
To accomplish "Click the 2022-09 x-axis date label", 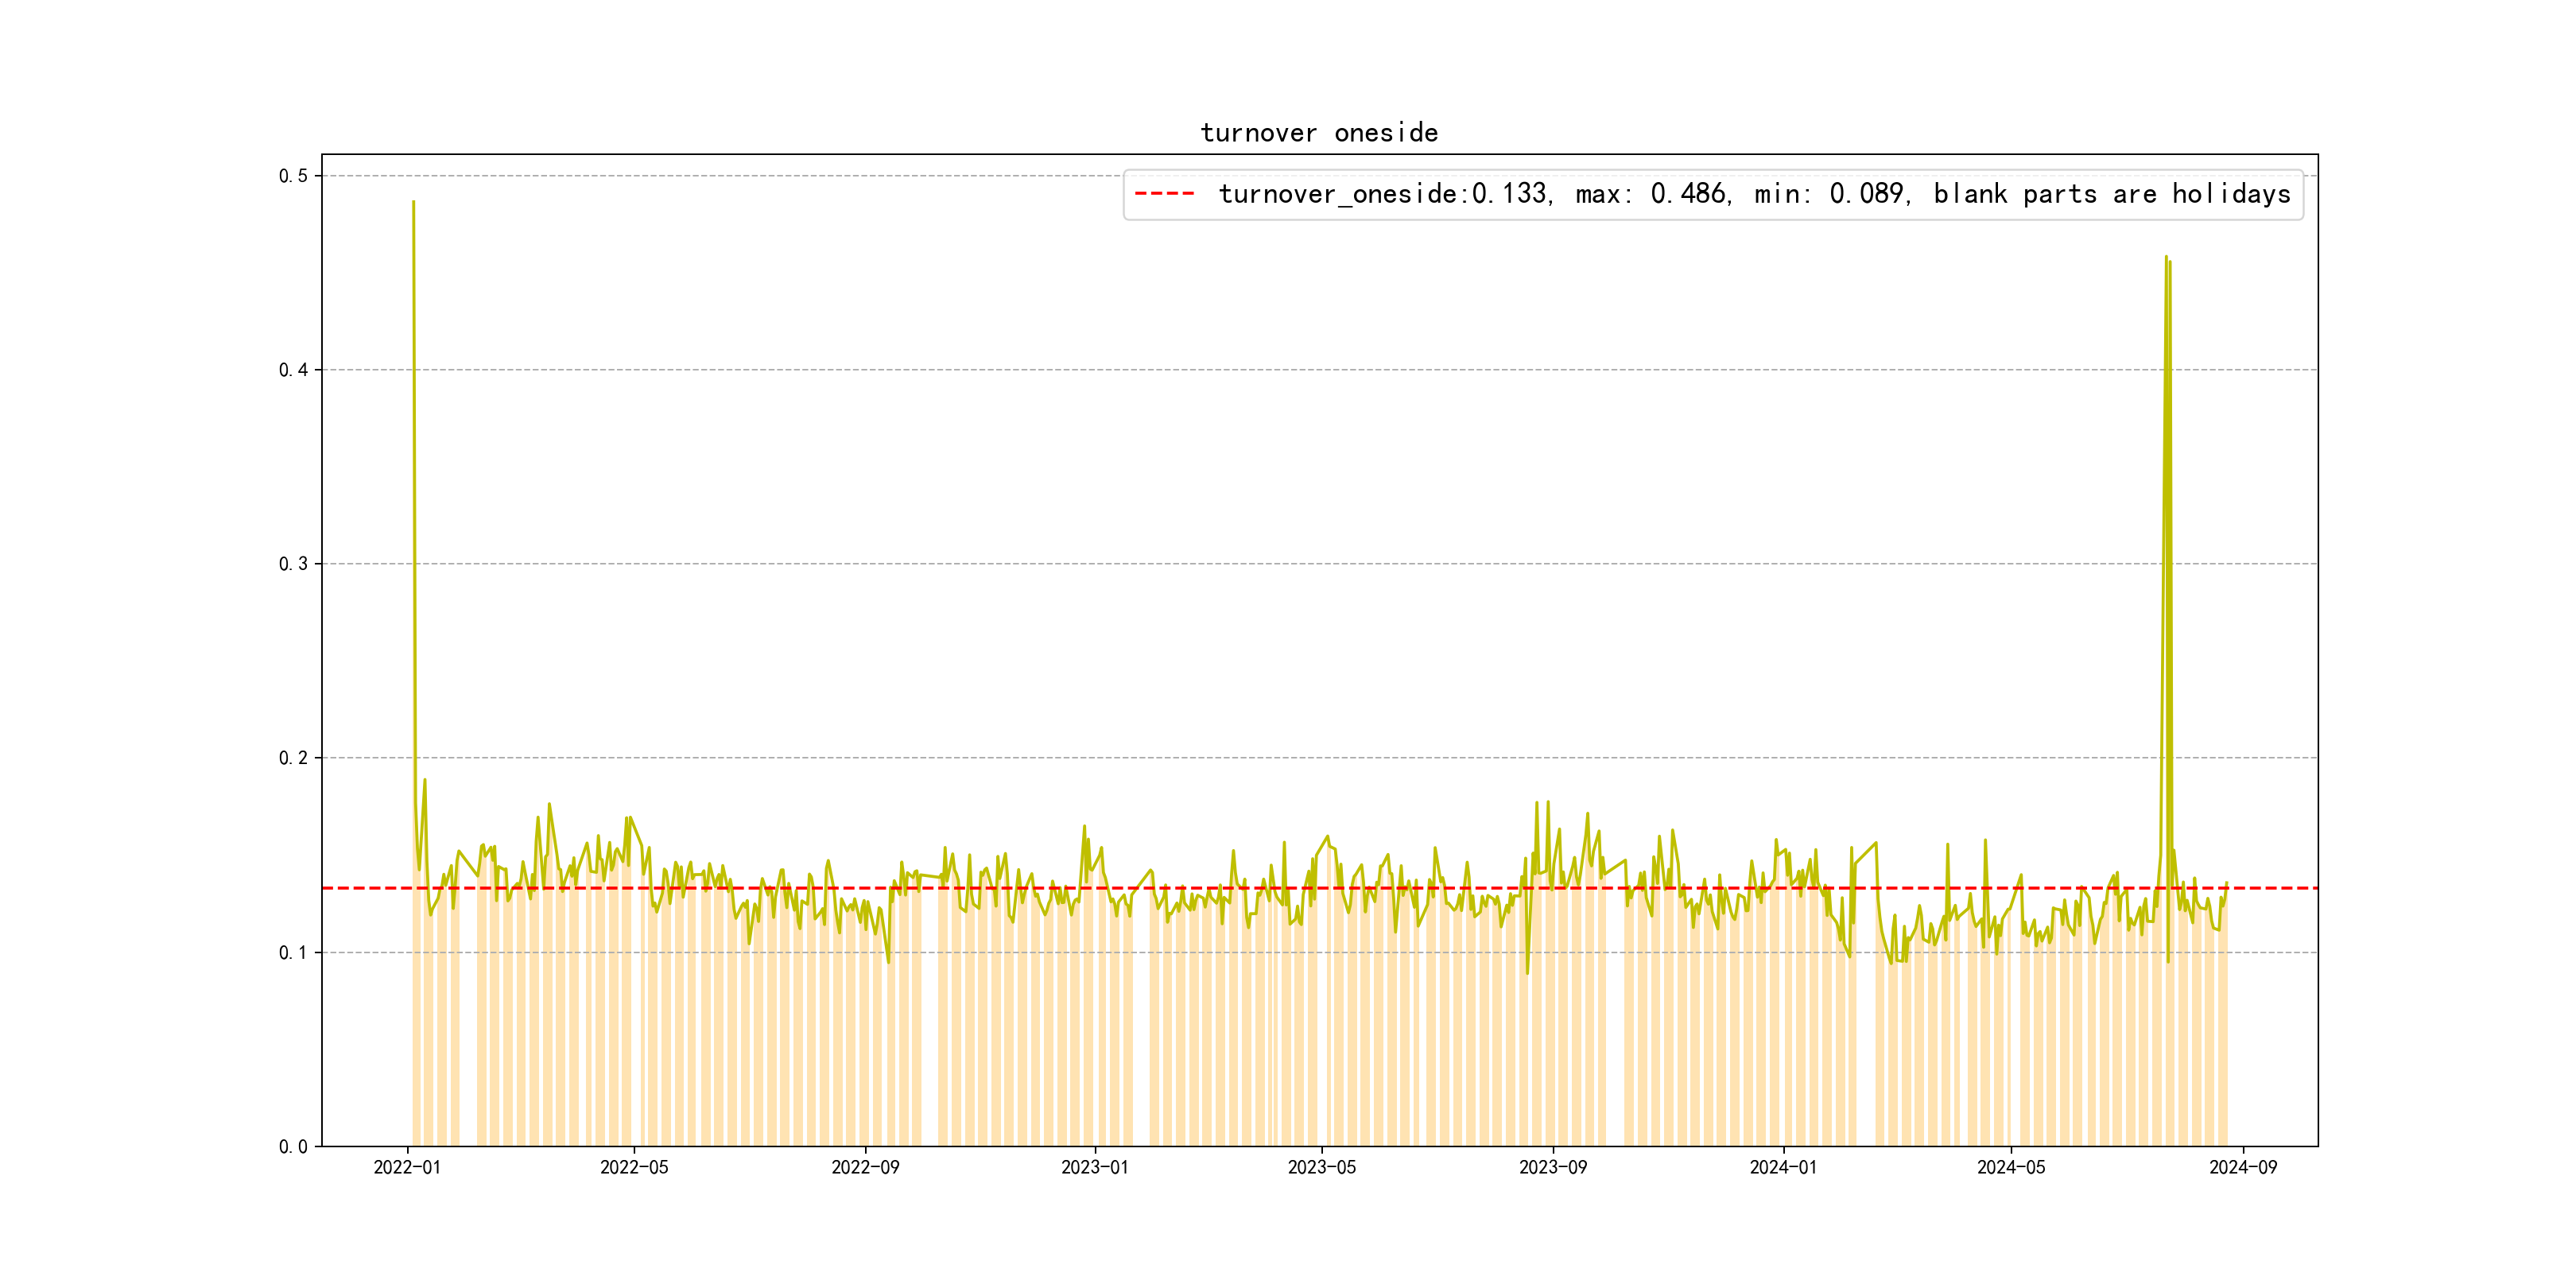I will pyautogui.click(x=865, y=1168).
